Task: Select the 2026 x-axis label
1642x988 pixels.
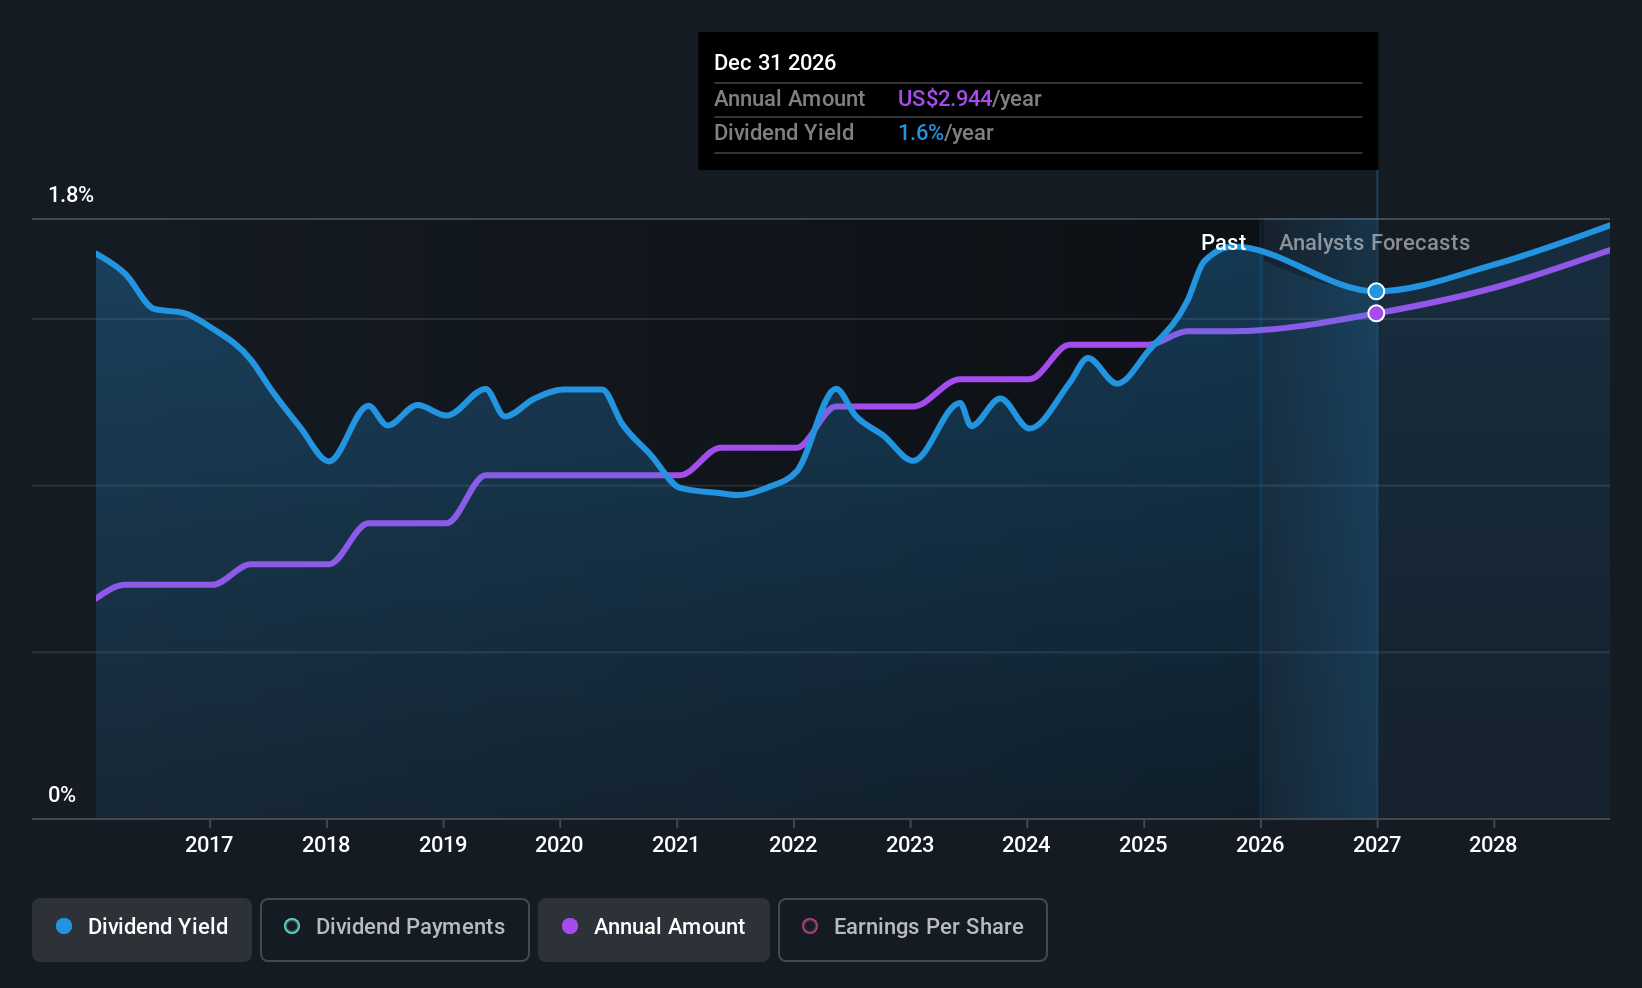Action: click(x=1260, y=845)
